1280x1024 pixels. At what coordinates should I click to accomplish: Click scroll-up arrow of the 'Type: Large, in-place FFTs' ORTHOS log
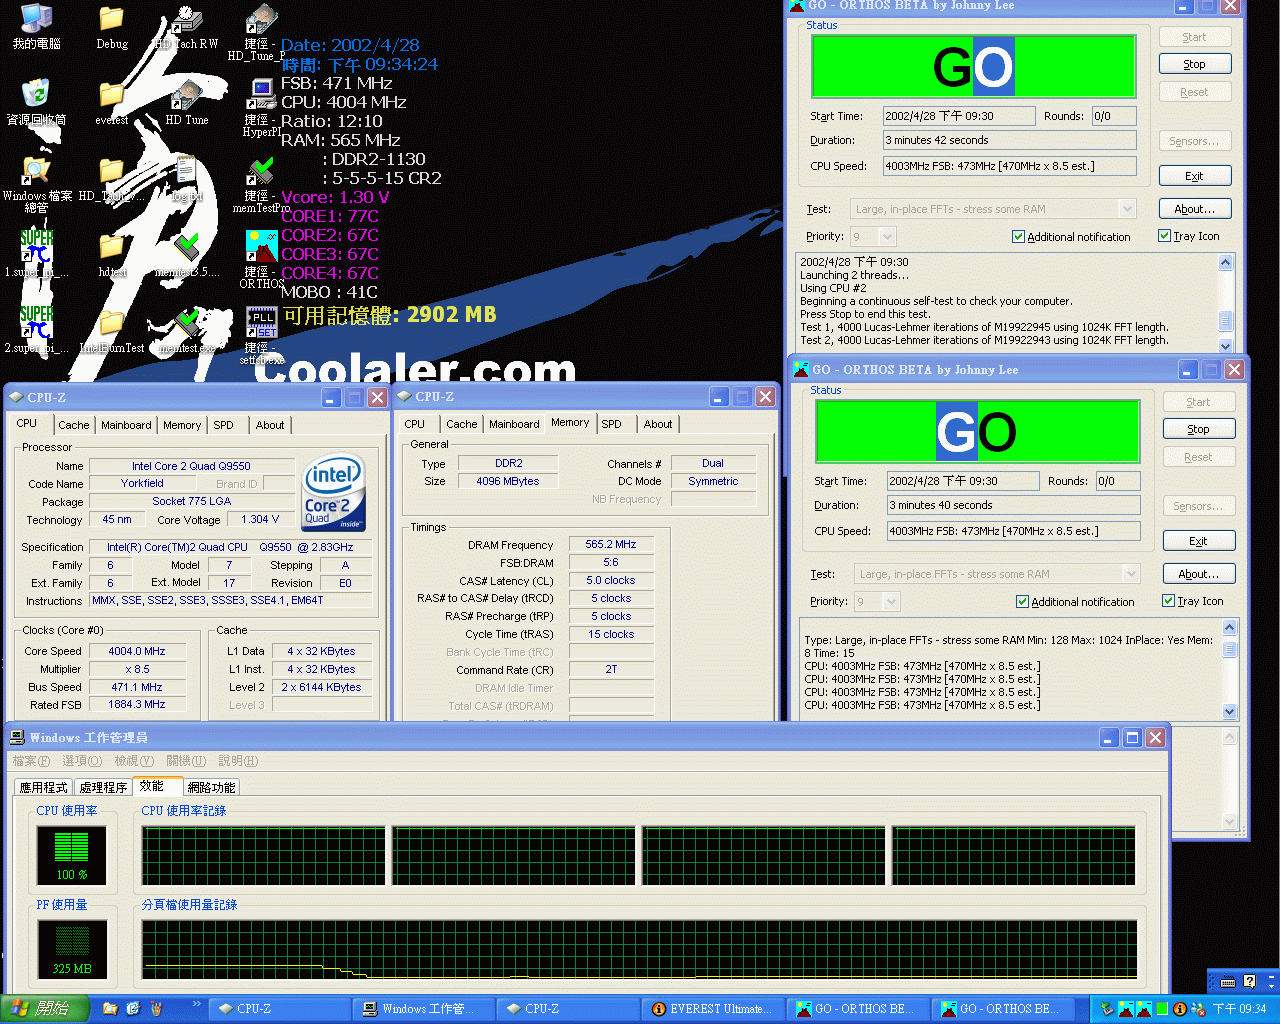(x=1230, y=627)
